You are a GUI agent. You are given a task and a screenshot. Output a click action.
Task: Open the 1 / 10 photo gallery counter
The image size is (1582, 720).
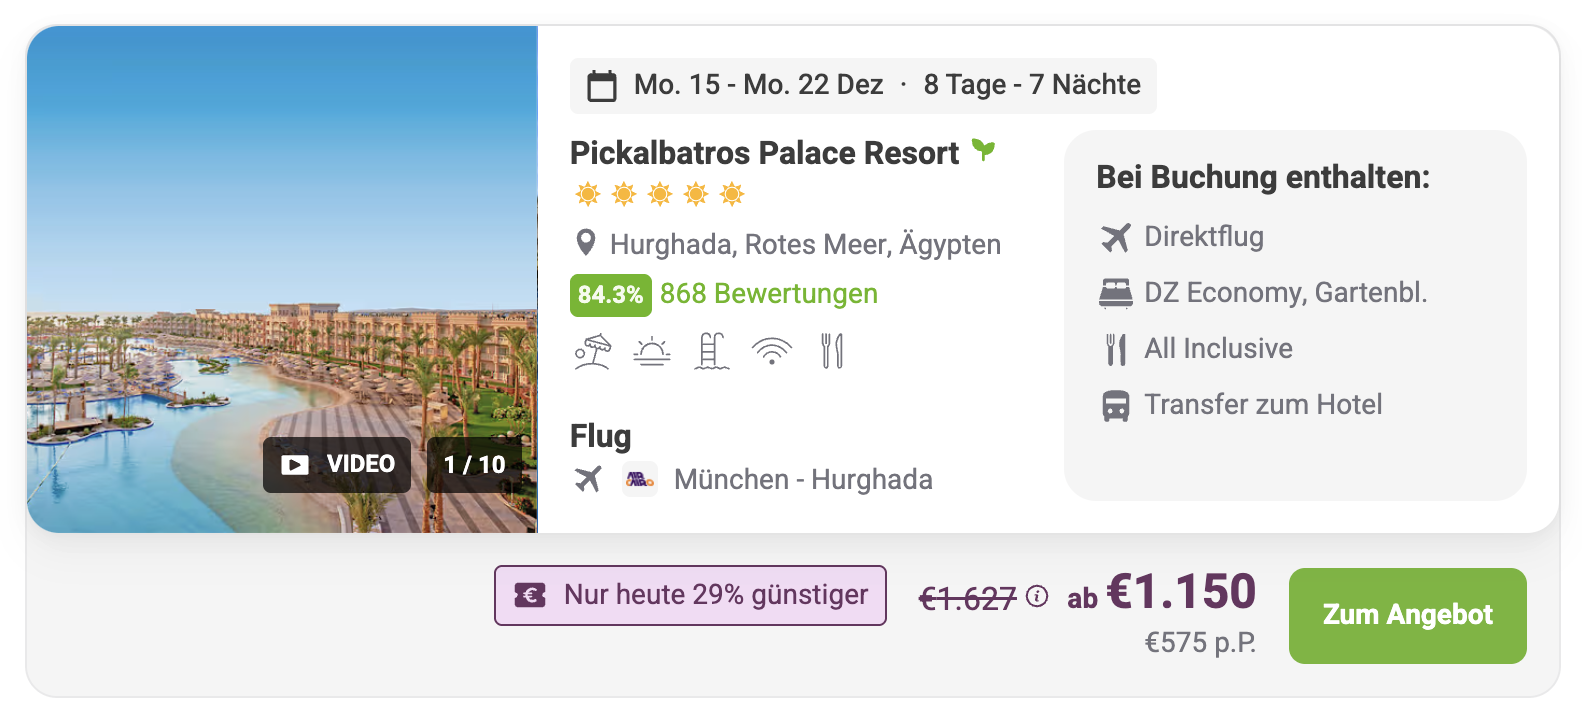click(x=475, y=465)
